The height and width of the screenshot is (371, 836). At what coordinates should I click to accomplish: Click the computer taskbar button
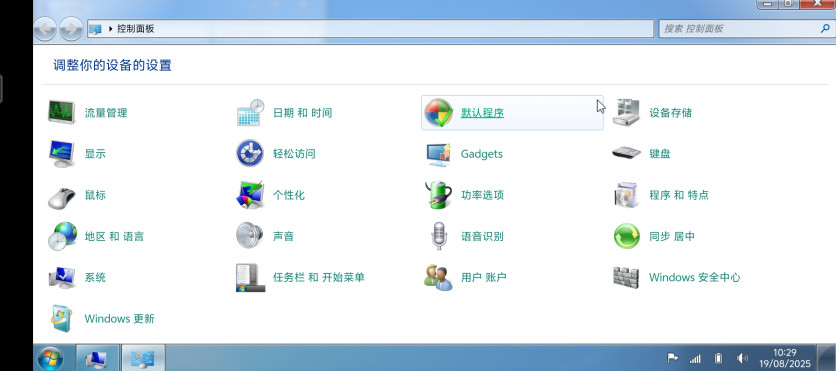click(x=98, y=358)
